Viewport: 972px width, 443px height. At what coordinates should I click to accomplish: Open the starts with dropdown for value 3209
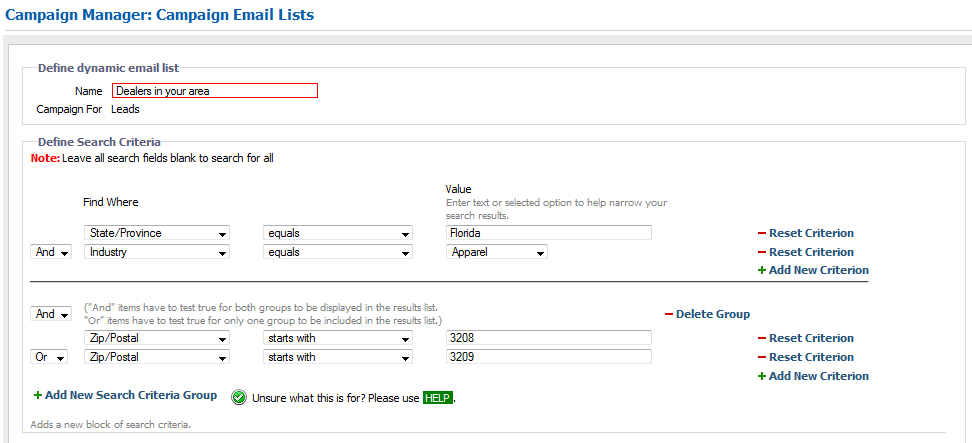pos(337,357)
